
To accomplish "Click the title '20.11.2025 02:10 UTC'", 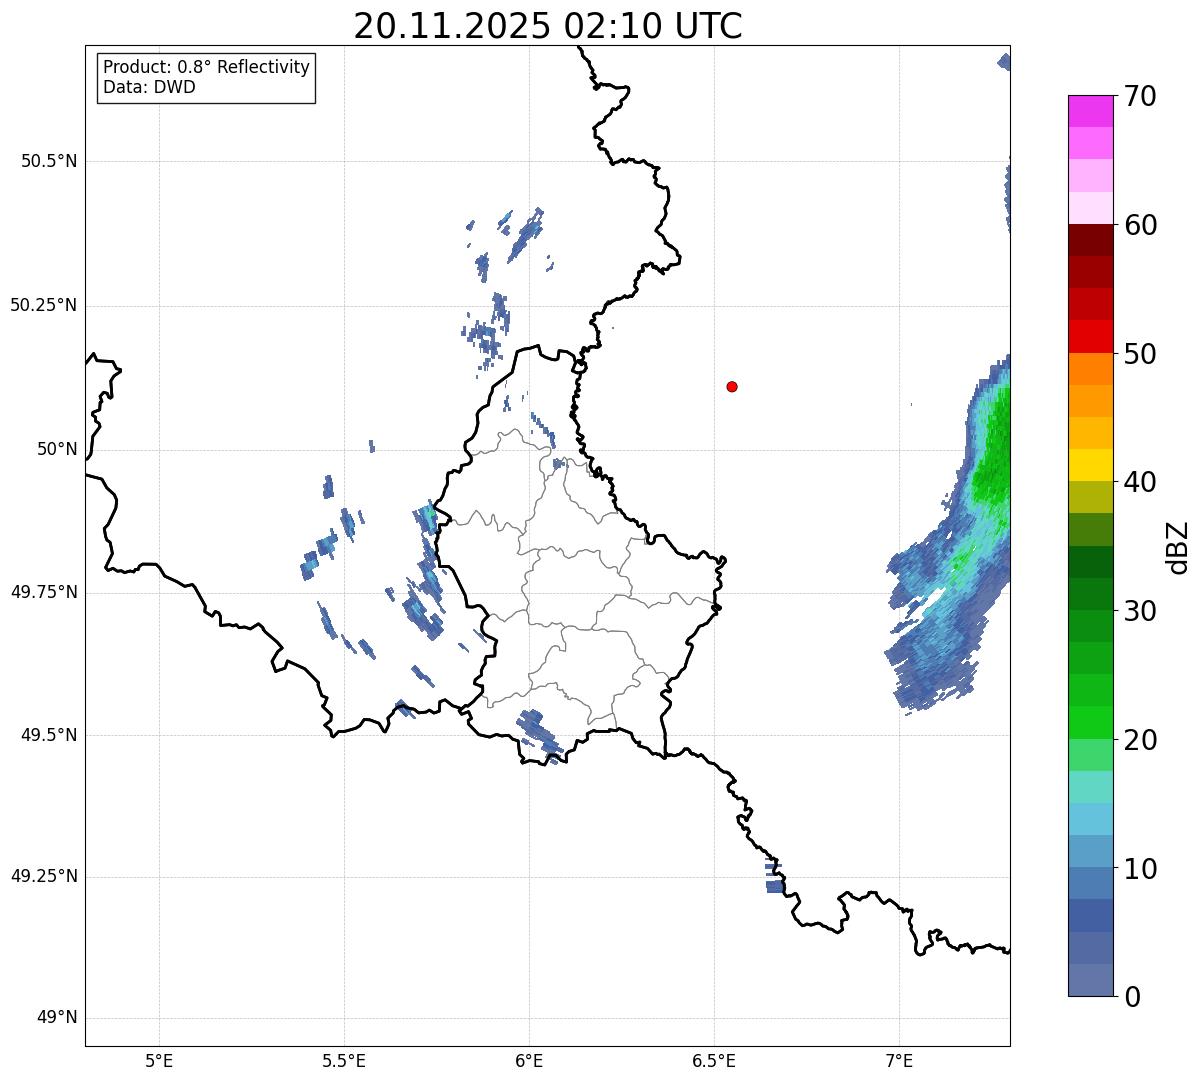I will [548, 25].
